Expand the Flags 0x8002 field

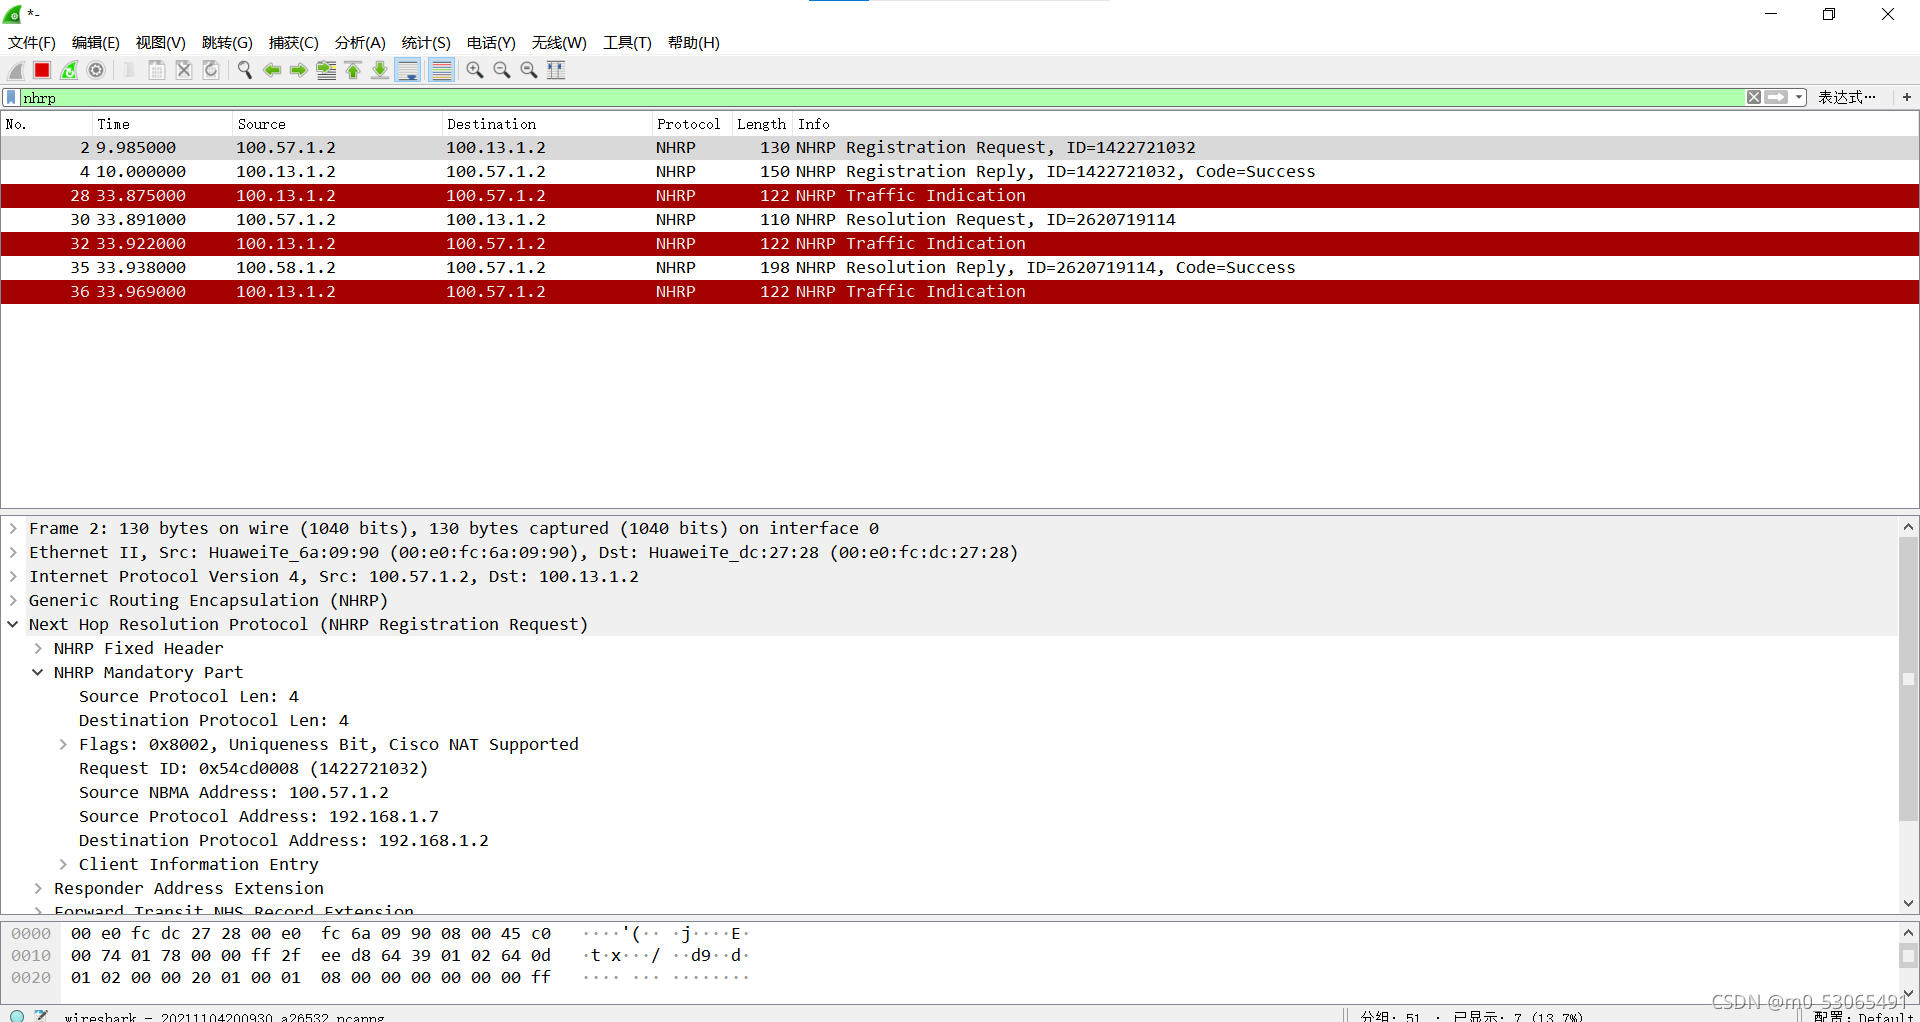(x=63, y=744)
